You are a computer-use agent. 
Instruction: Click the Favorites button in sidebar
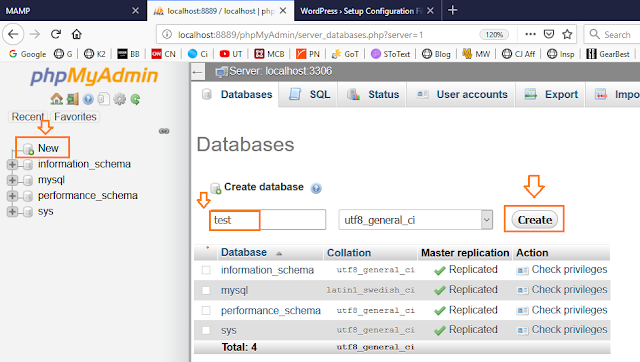[x=75, y=117]
